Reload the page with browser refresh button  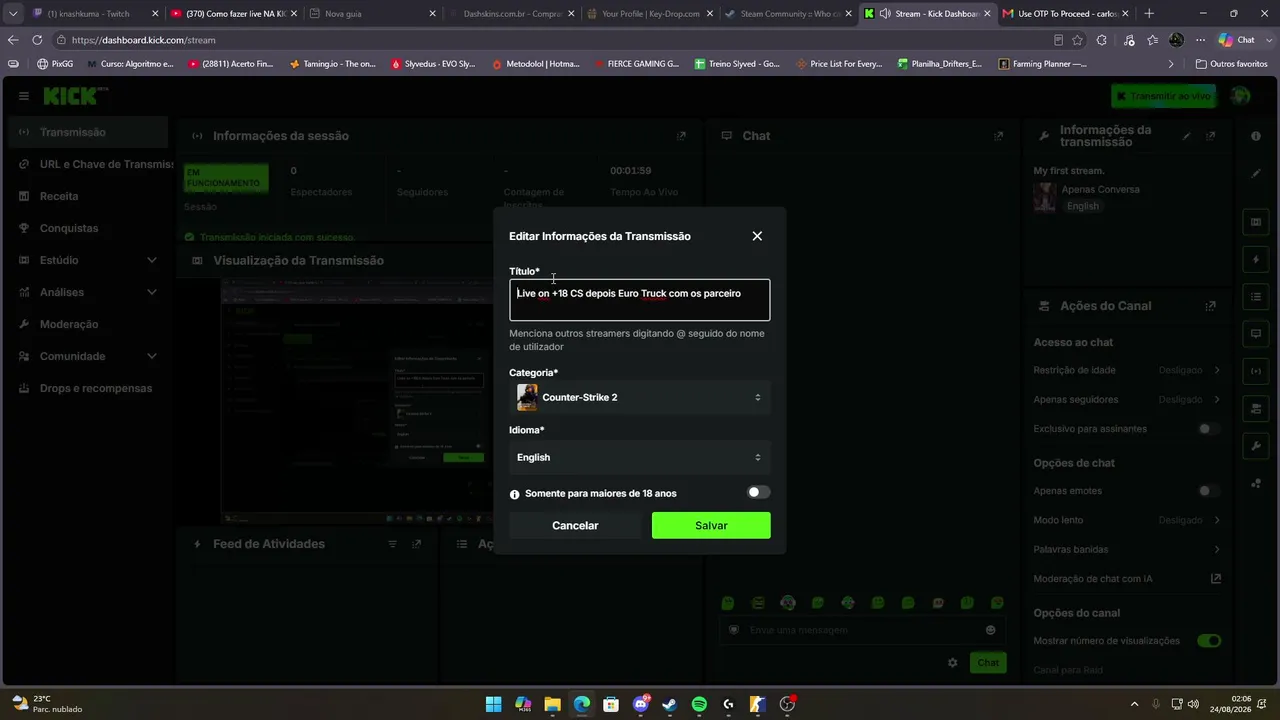37,40
